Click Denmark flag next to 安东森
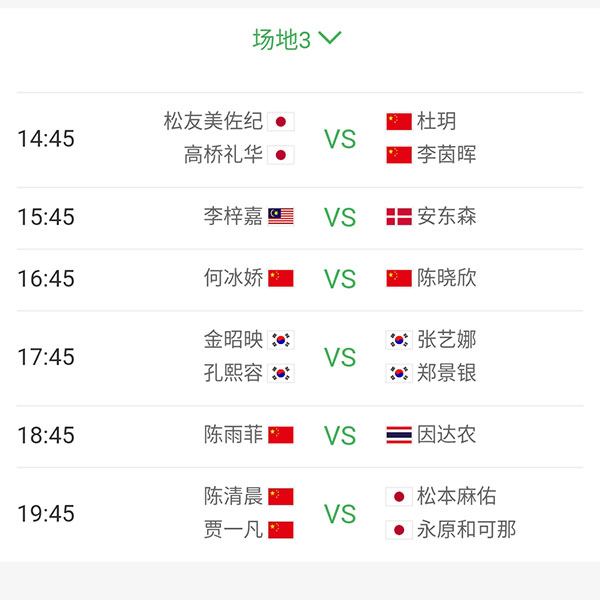Viewport: 600px width, 600px height. tap(399, 217)
